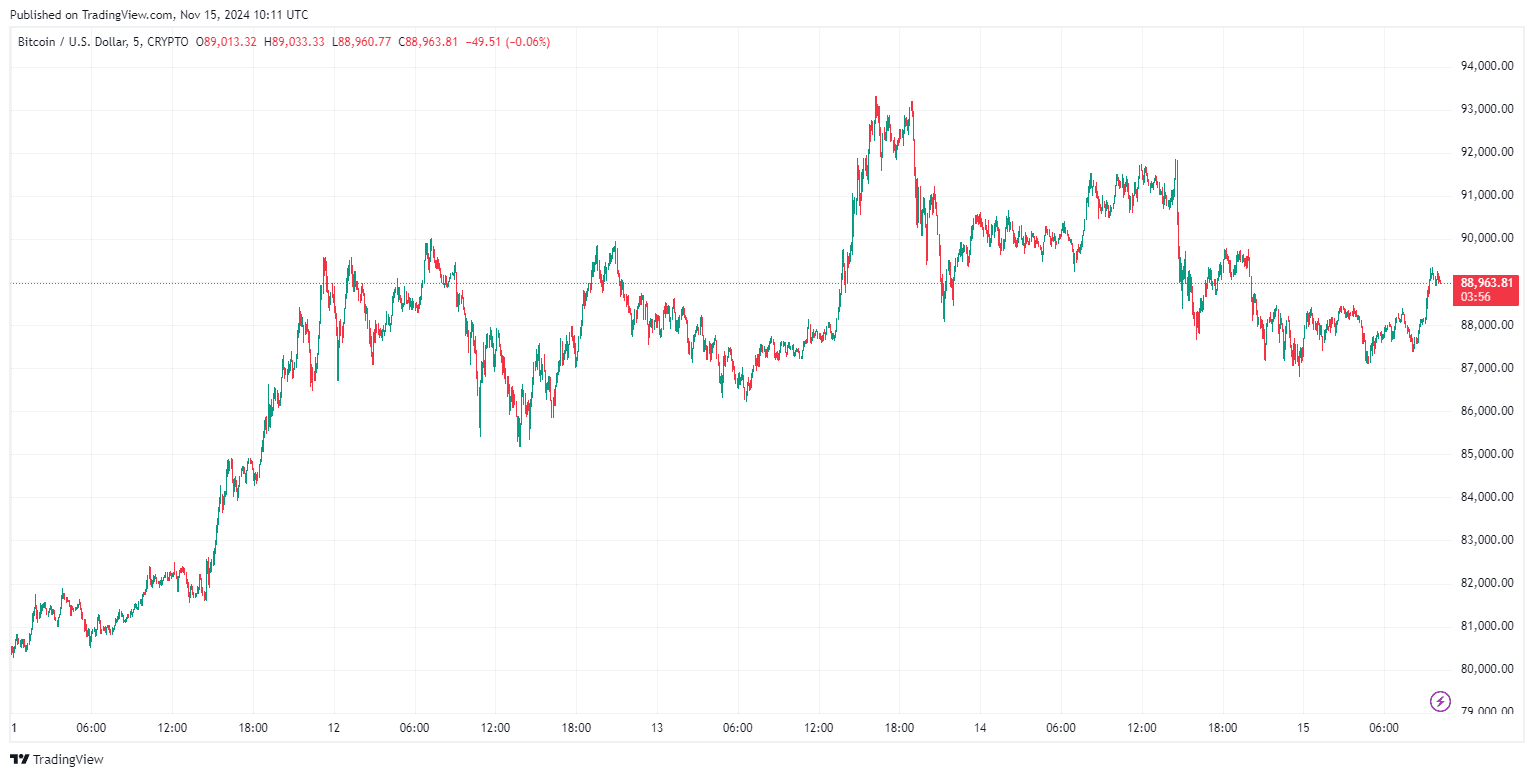This screenshot has width=1534, height=777.
Task: Click the close value C88,963.81
Action: tap(428, 42)
